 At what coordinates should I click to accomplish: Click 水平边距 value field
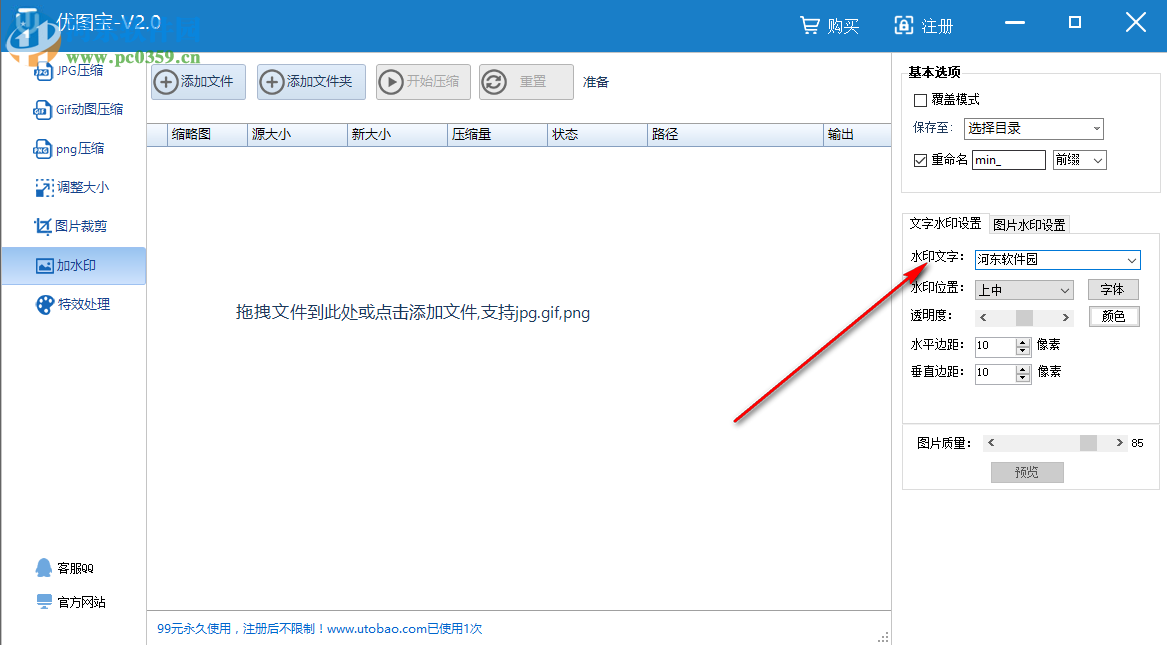[x=995, y=345]
